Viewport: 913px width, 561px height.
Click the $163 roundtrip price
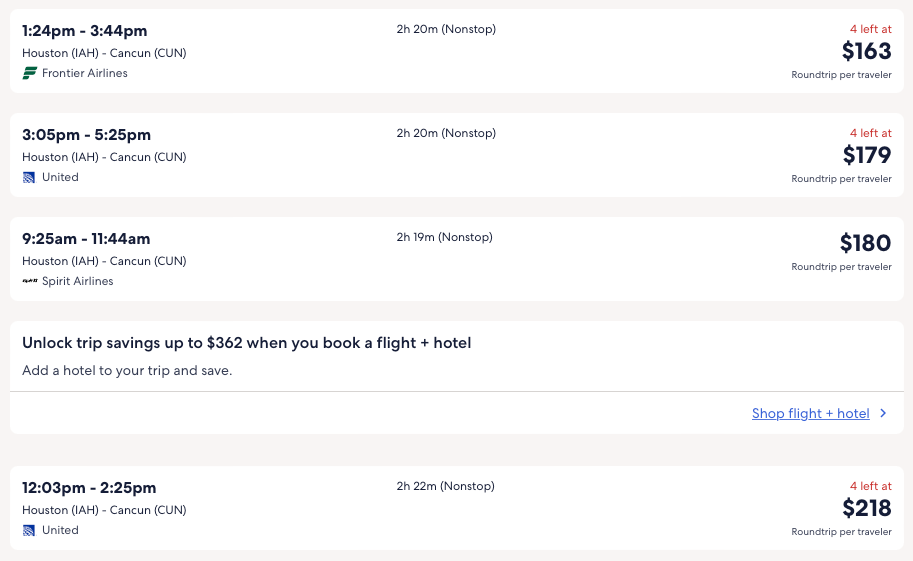pos(866,51)
